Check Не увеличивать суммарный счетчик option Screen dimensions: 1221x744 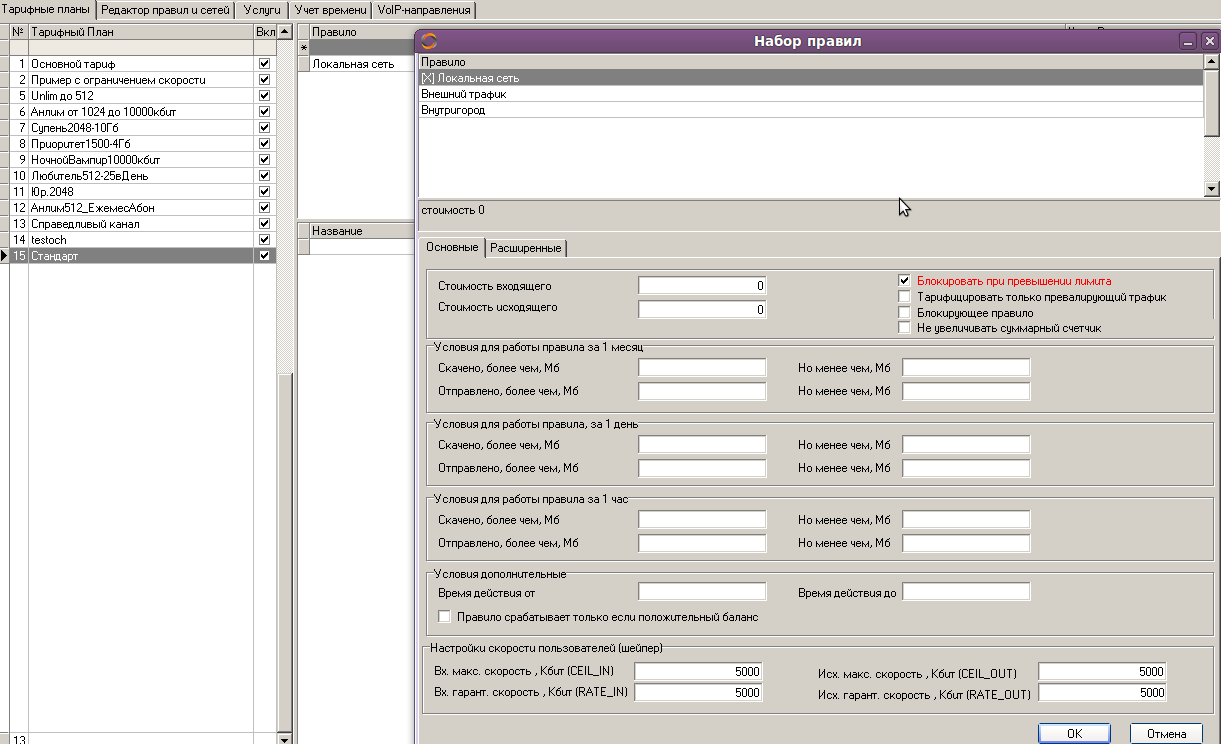pyautogui.click(x=905, y=328)
